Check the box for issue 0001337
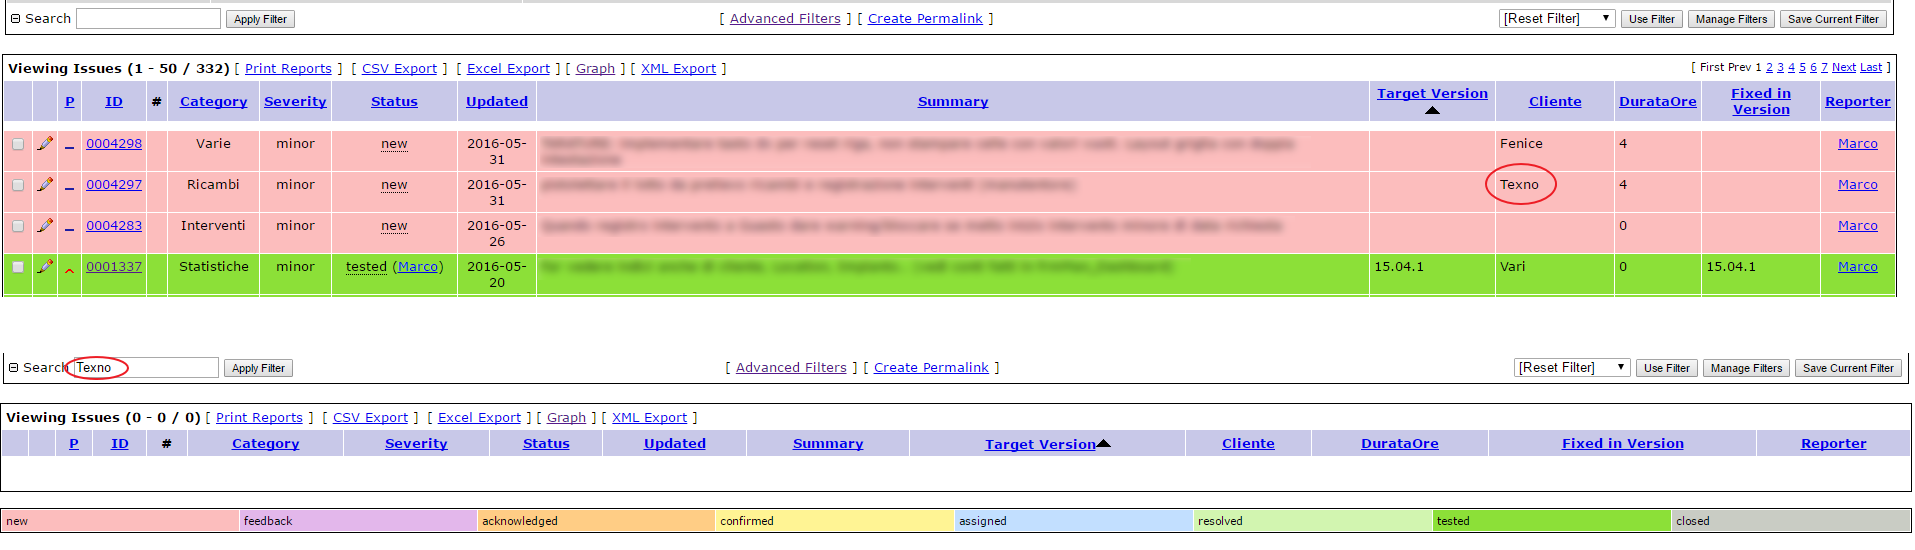 click(18, 267)
